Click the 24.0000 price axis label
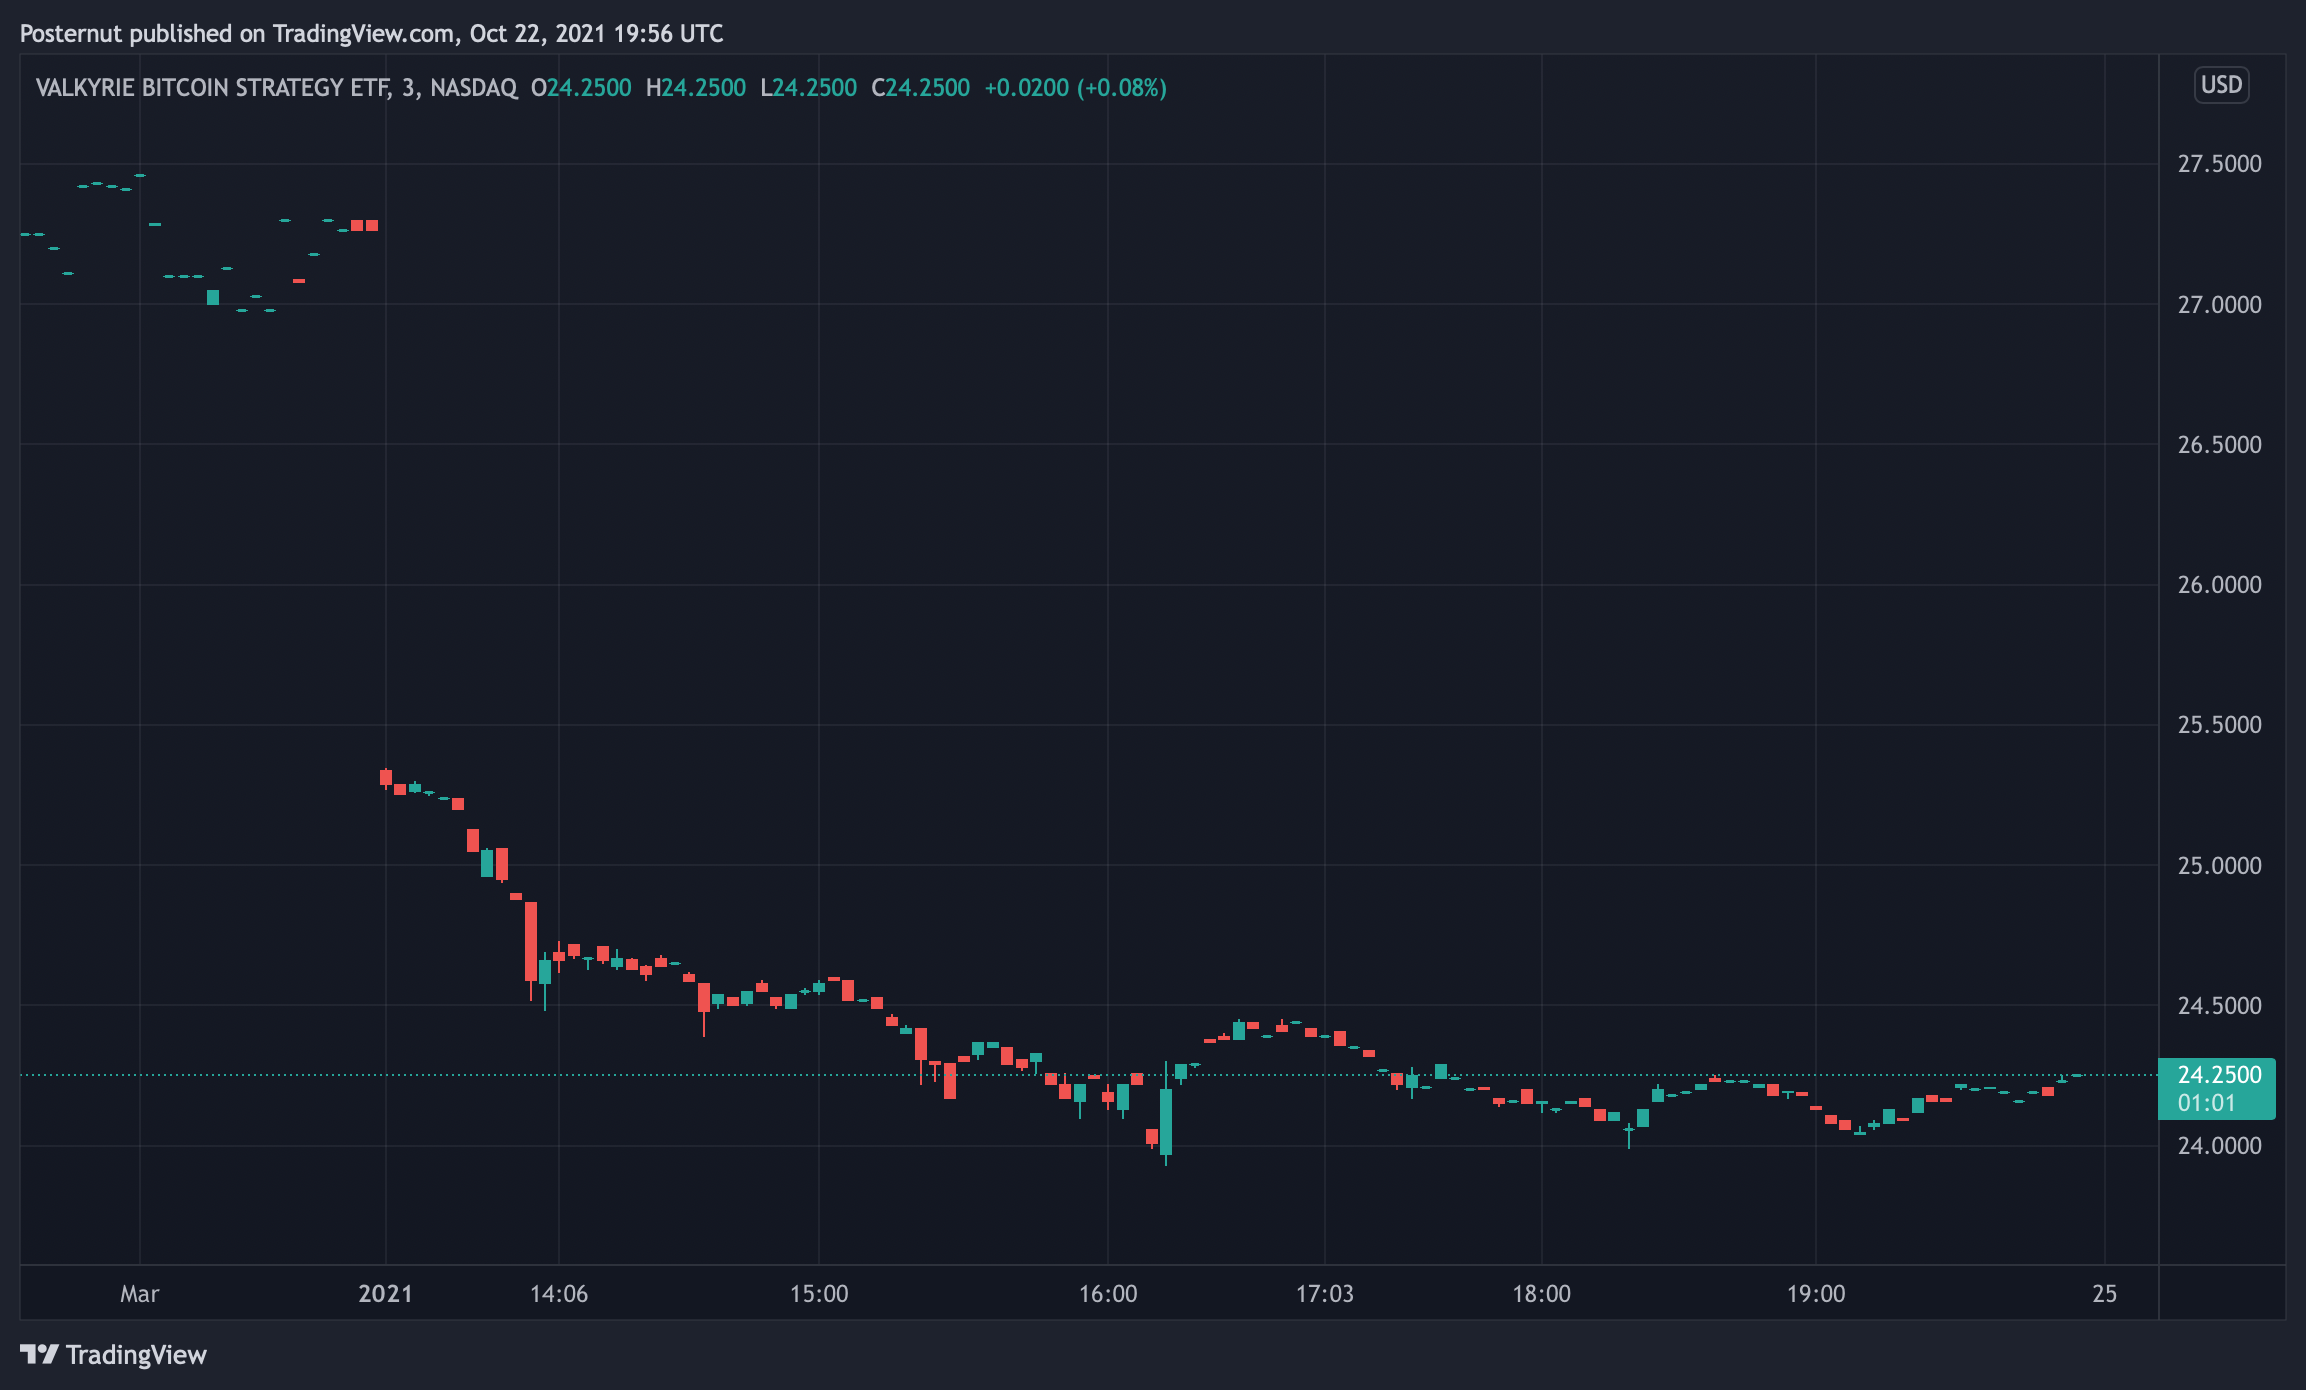This screenshot has width=2306, height=1390. click(2219, 1146)
